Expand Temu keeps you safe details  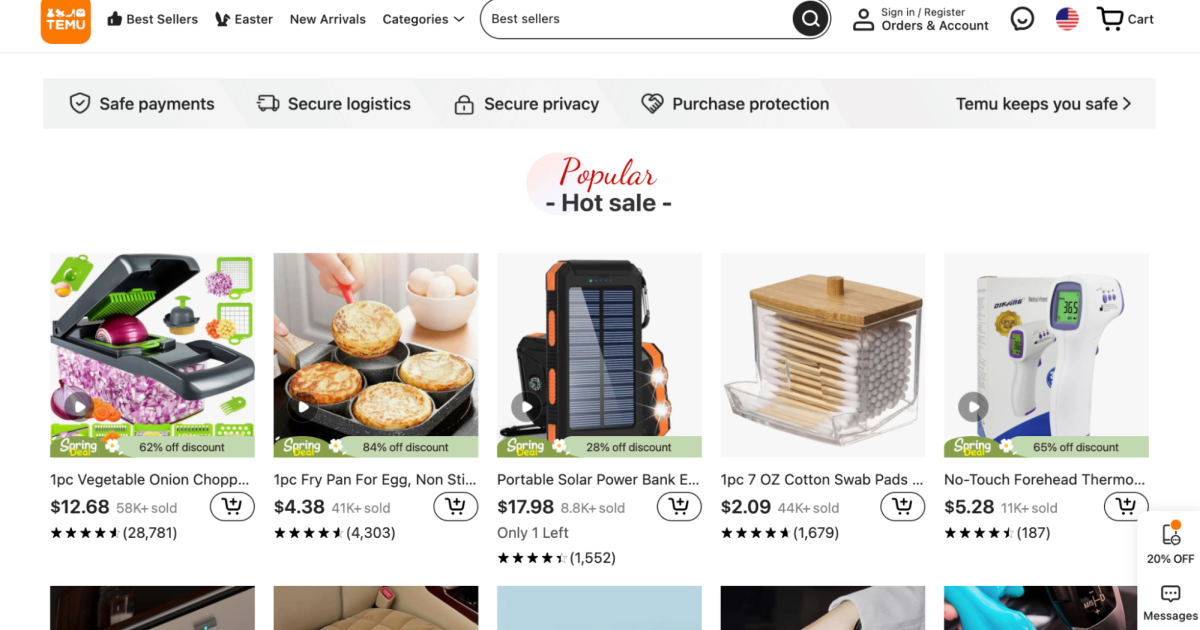1043,104
